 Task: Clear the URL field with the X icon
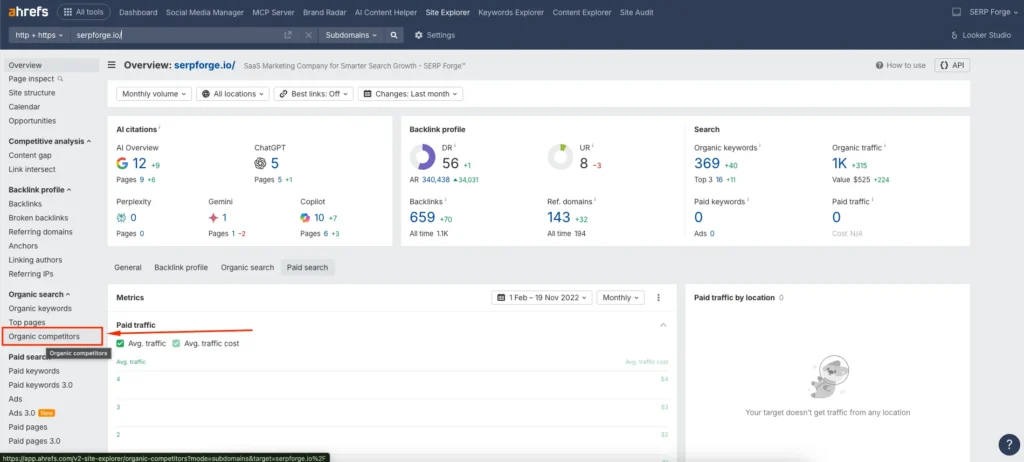[x=308, y=35]
